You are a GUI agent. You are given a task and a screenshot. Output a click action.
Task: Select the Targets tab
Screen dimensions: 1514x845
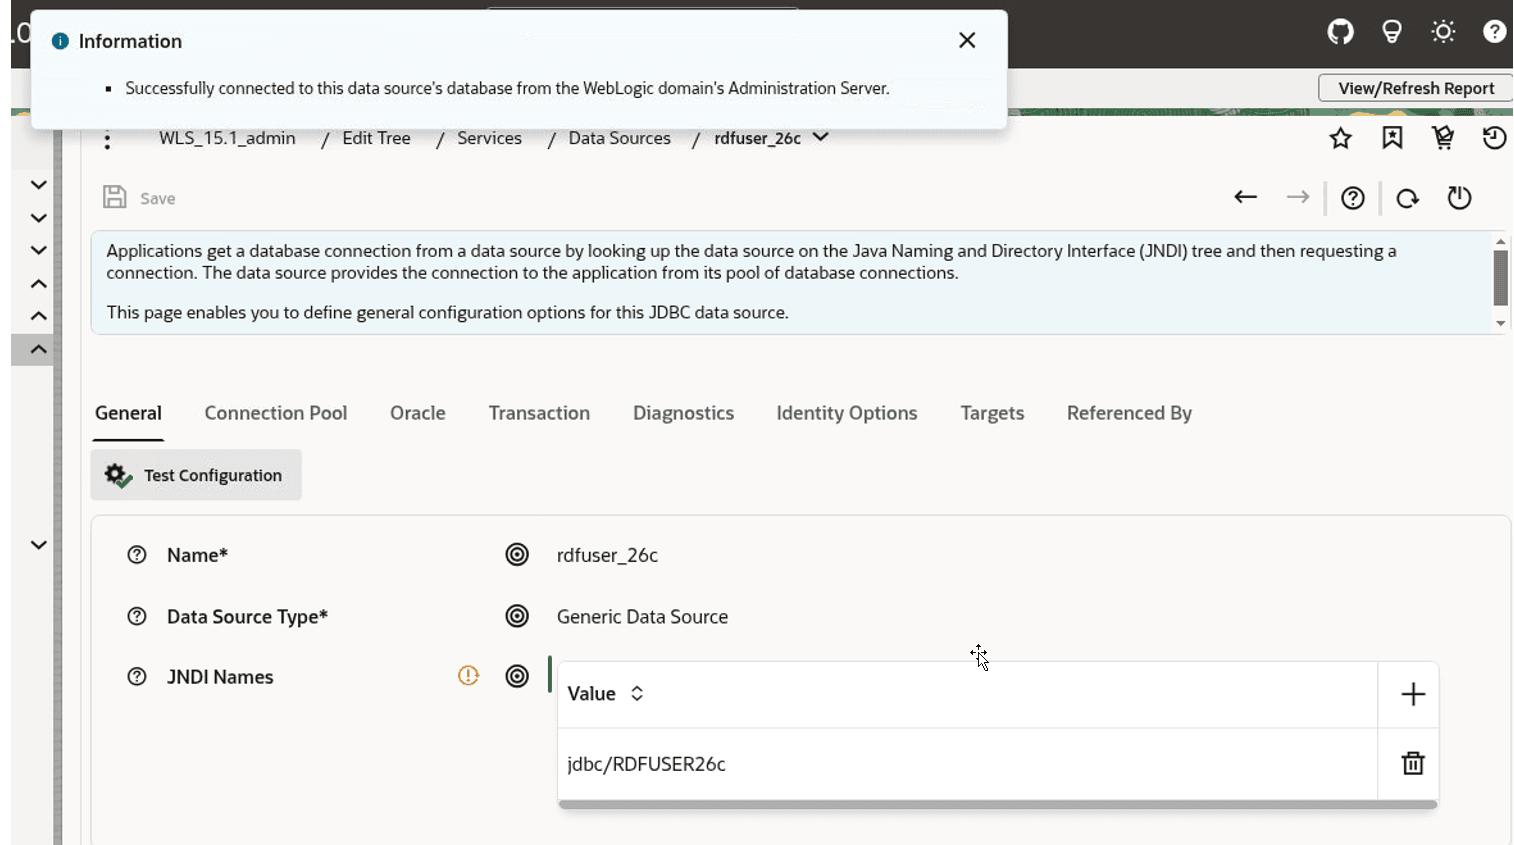992,413
